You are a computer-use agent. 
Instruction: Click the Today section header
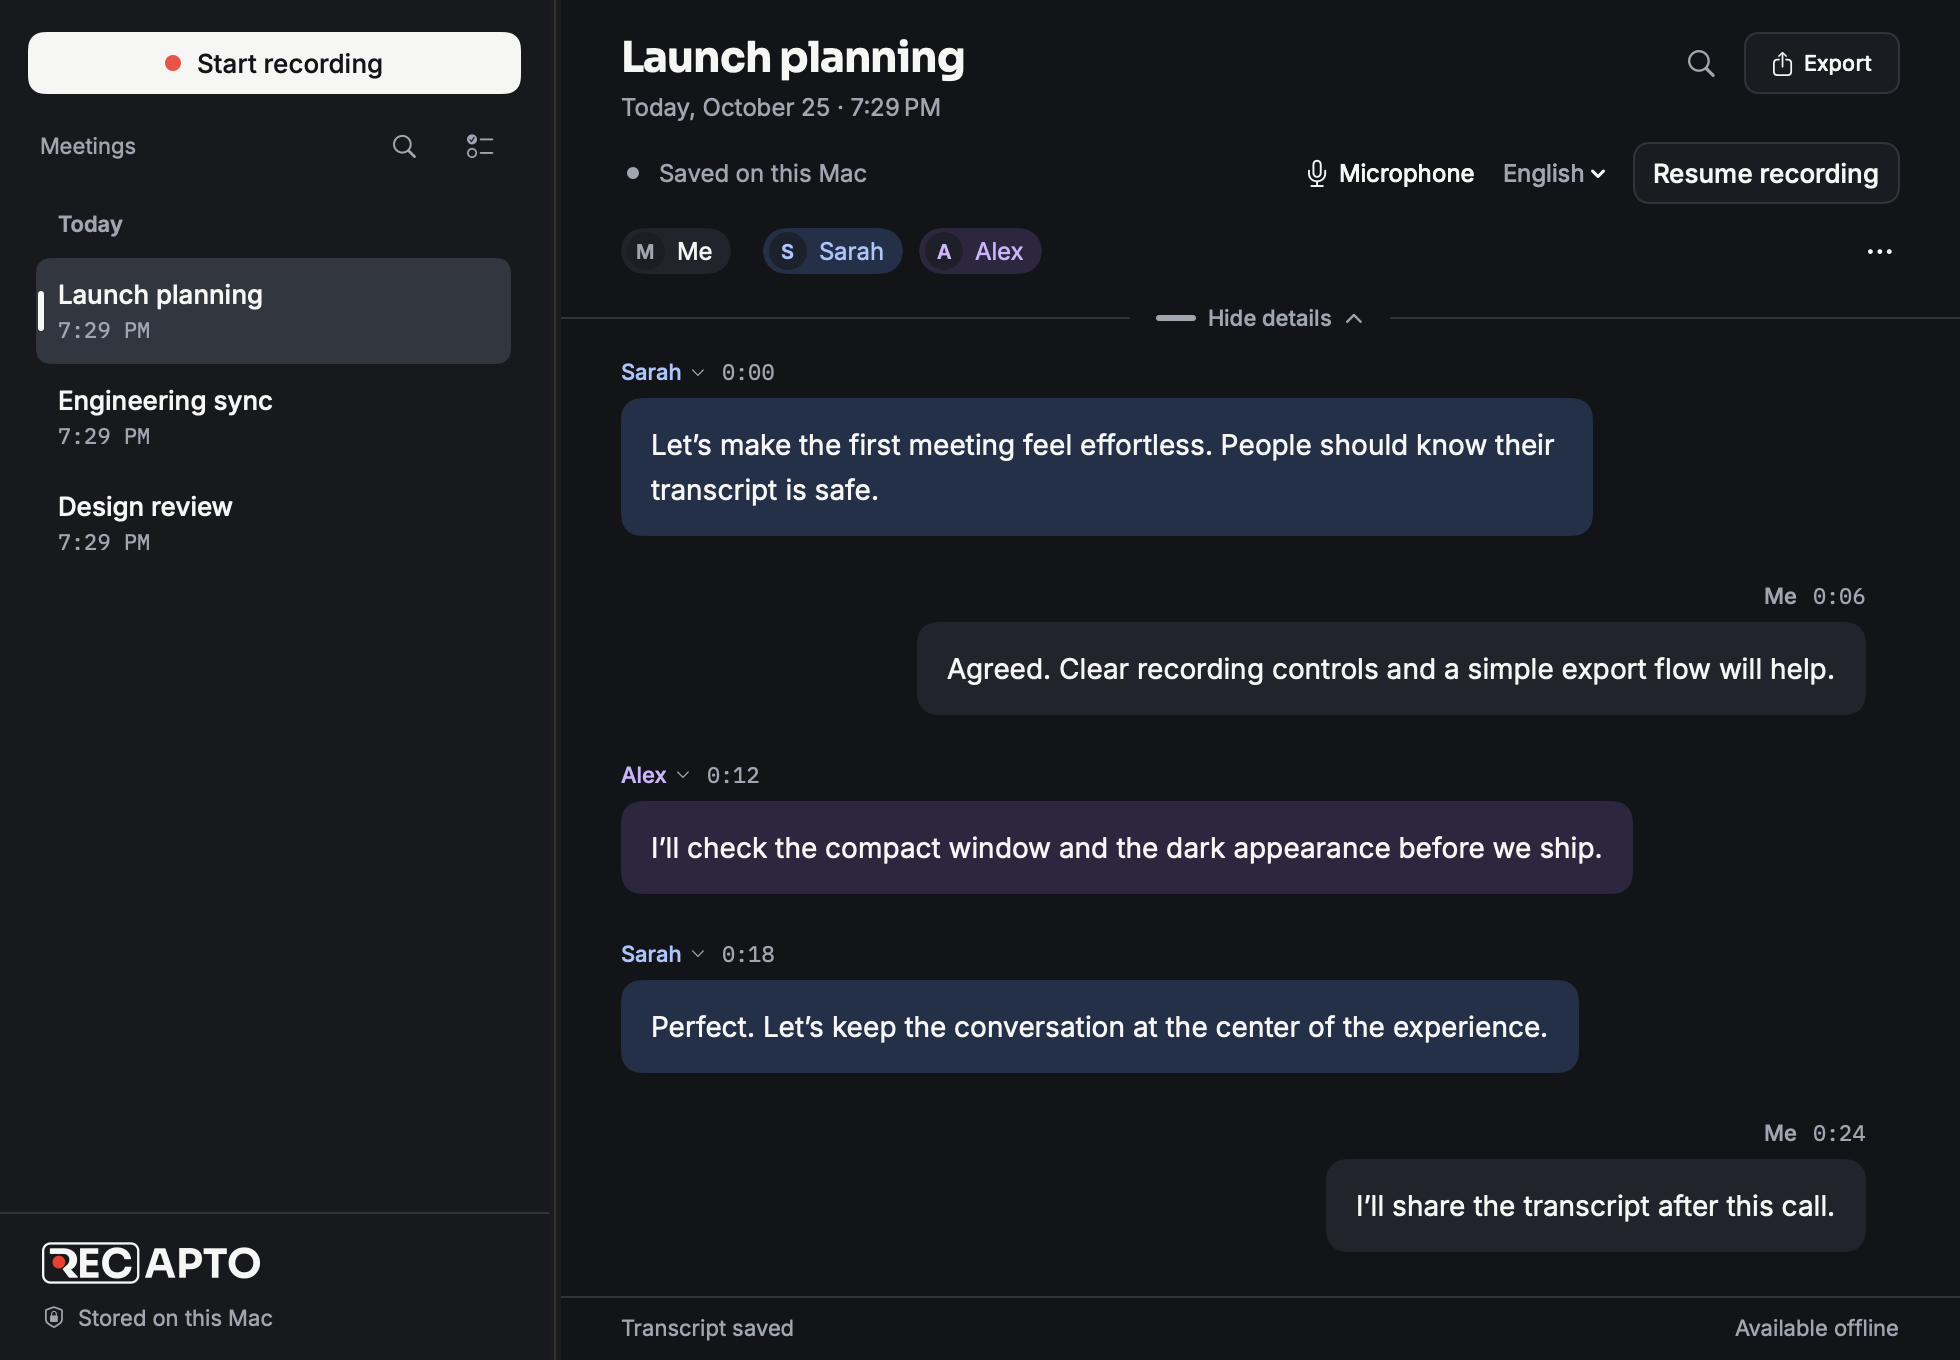tap(90, 224)
